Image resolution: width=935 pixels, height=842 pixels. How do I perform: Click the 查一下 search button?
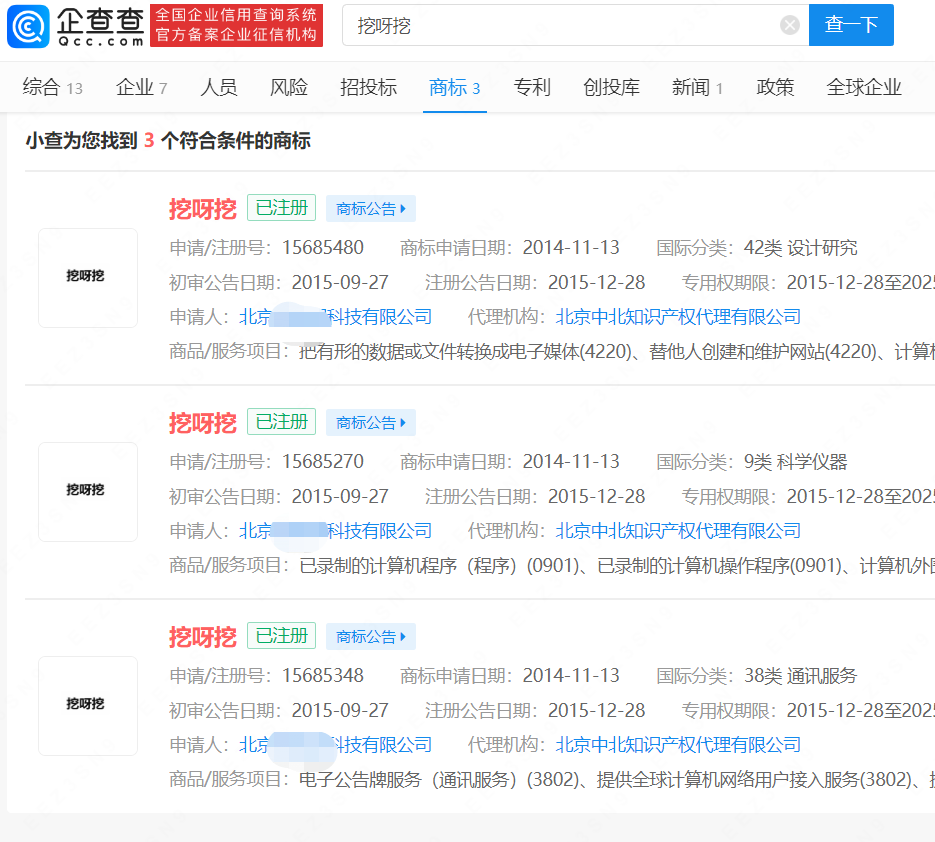851,26
